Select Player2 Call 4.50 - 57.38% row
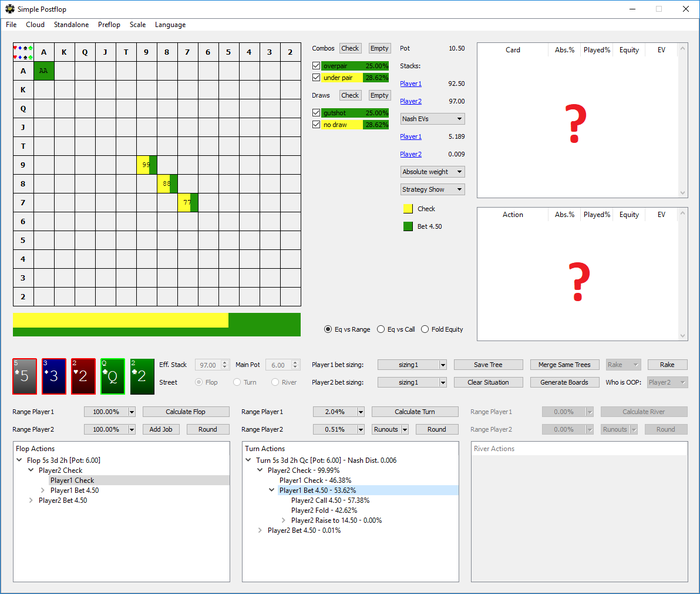This screenshot has height=594, width=700. [x=330, y=500]
